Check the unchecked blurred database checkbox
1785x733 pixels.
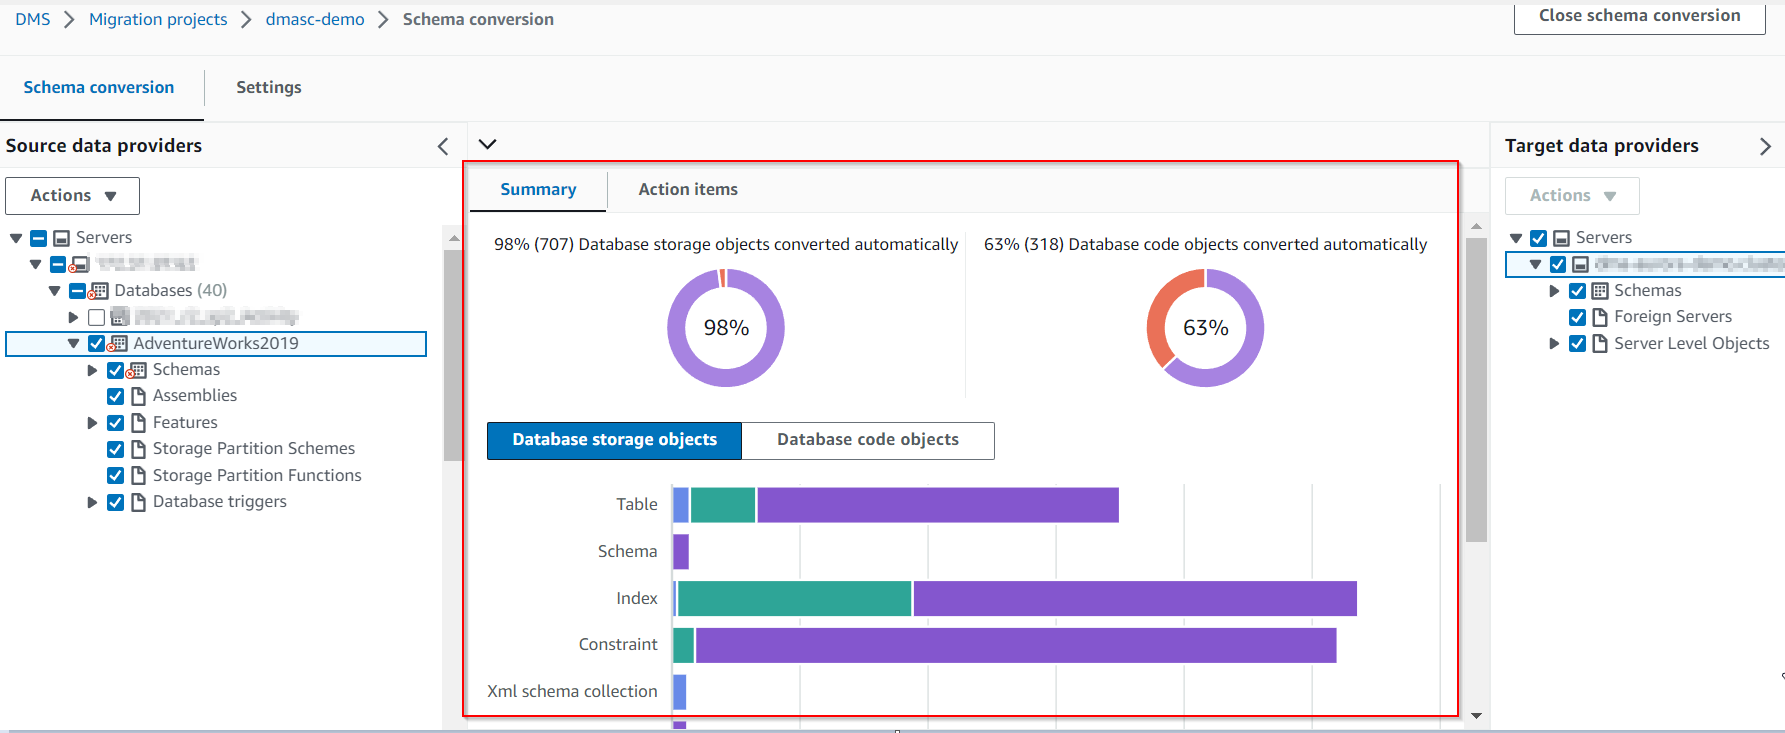pos(96,317)
